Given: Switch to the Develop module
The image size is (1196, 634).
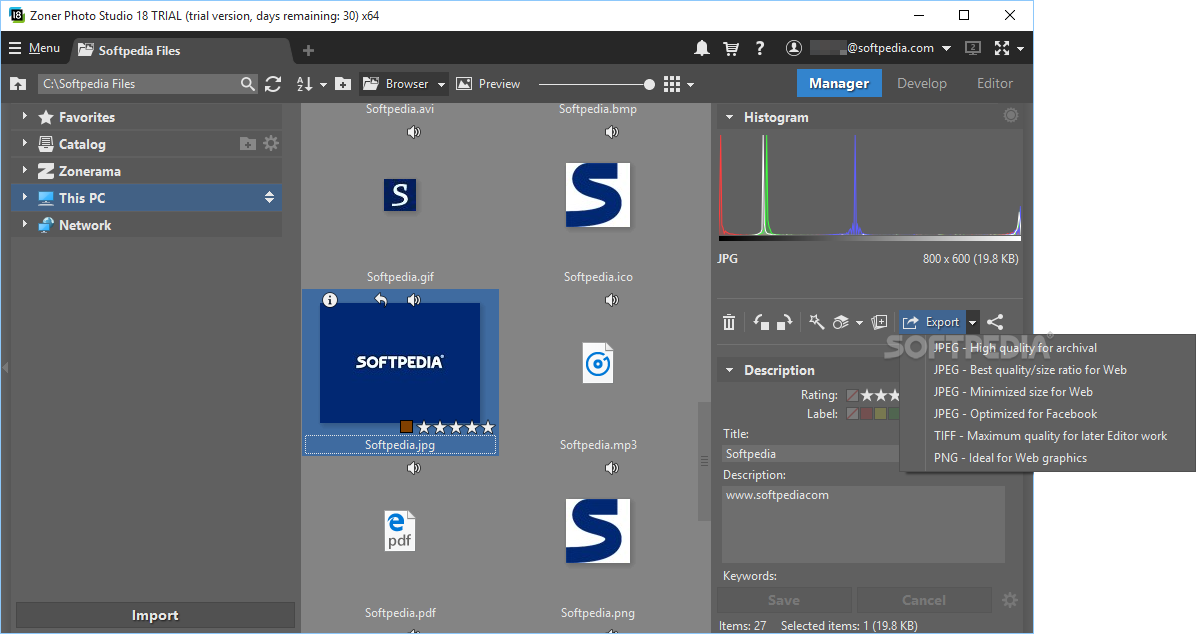Looking at the screenshot, I should coord(921,83).
